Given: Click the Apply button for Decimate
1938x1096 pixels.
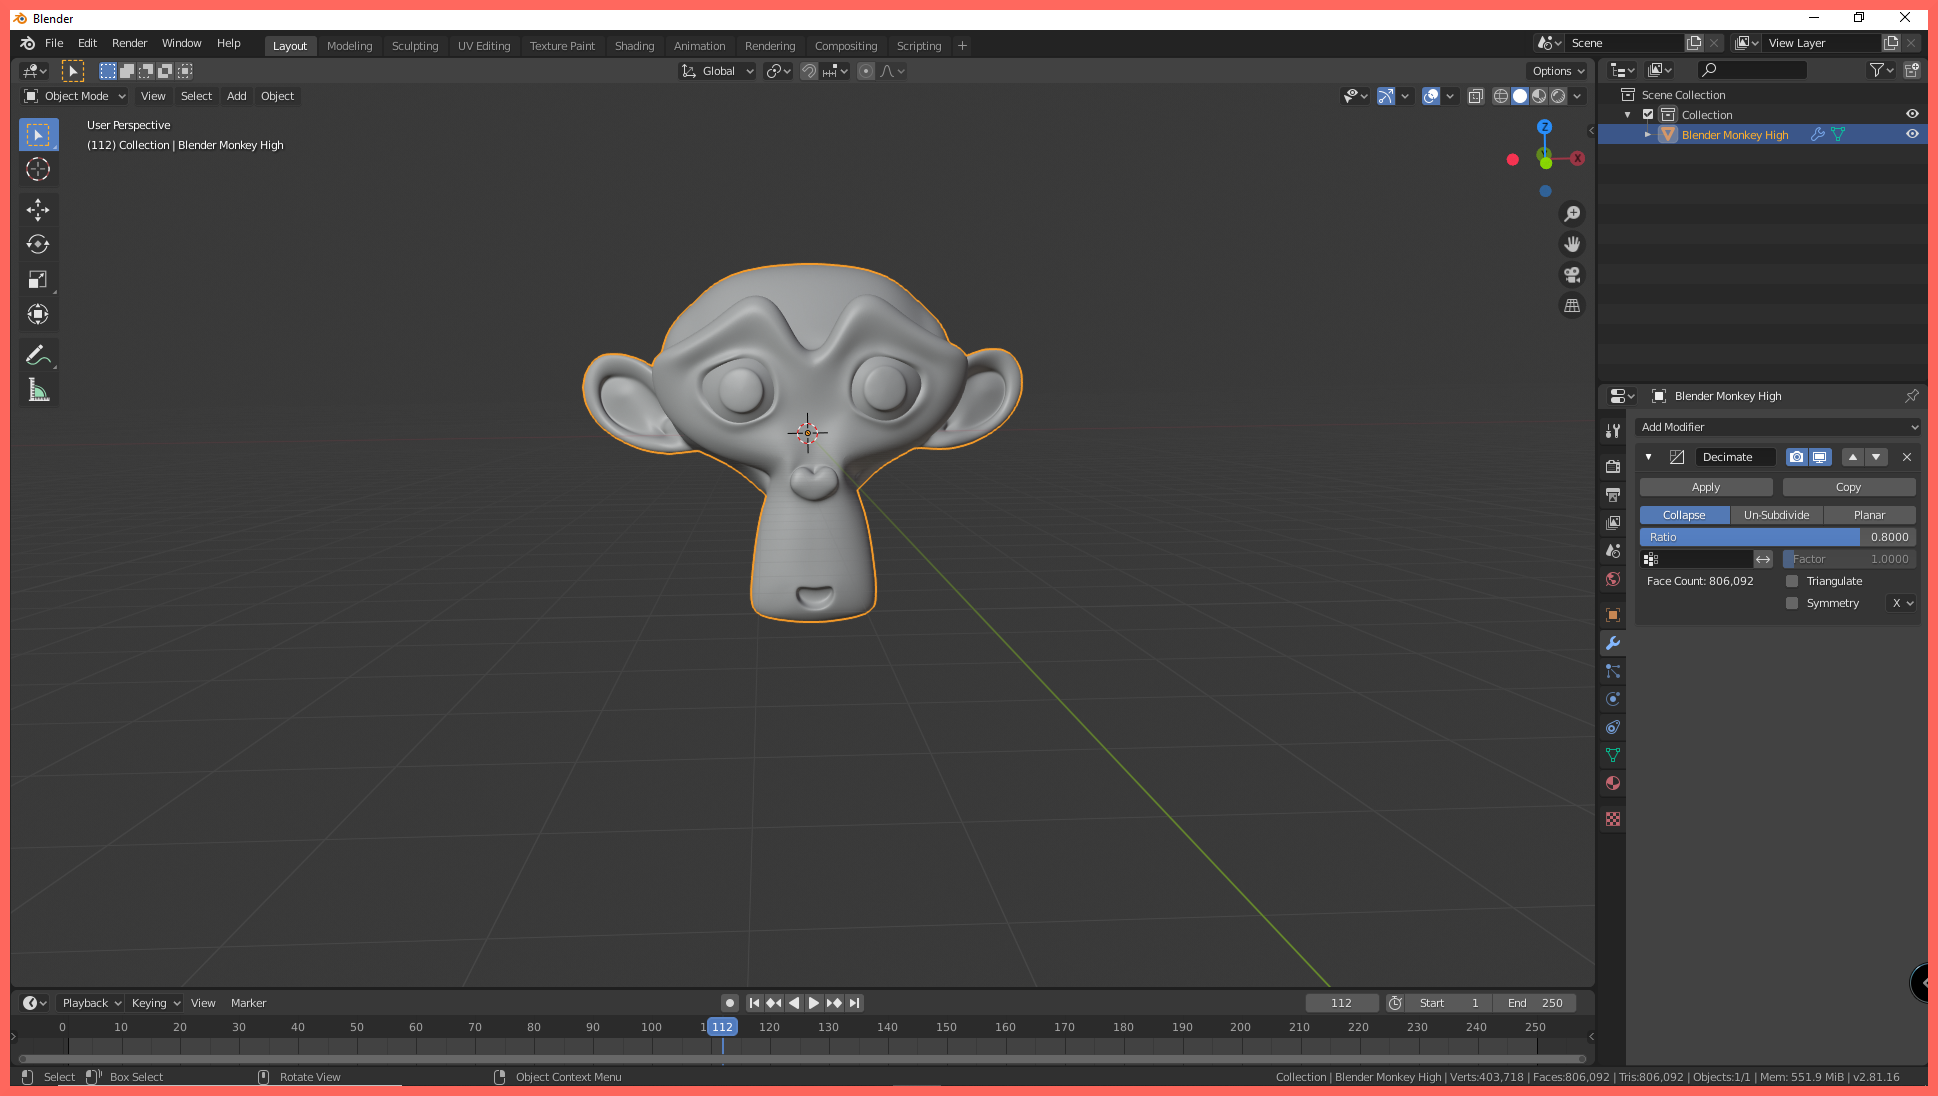Looking at the screenshot, I should [1706, 487].
